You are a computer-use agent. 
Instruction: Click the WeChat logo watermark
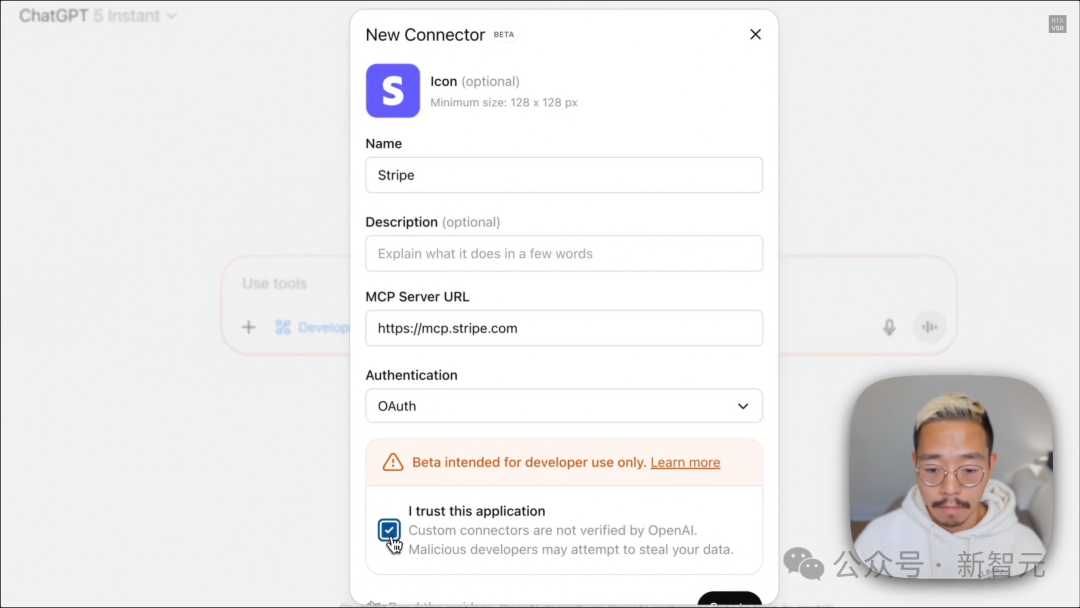(803, 564)
